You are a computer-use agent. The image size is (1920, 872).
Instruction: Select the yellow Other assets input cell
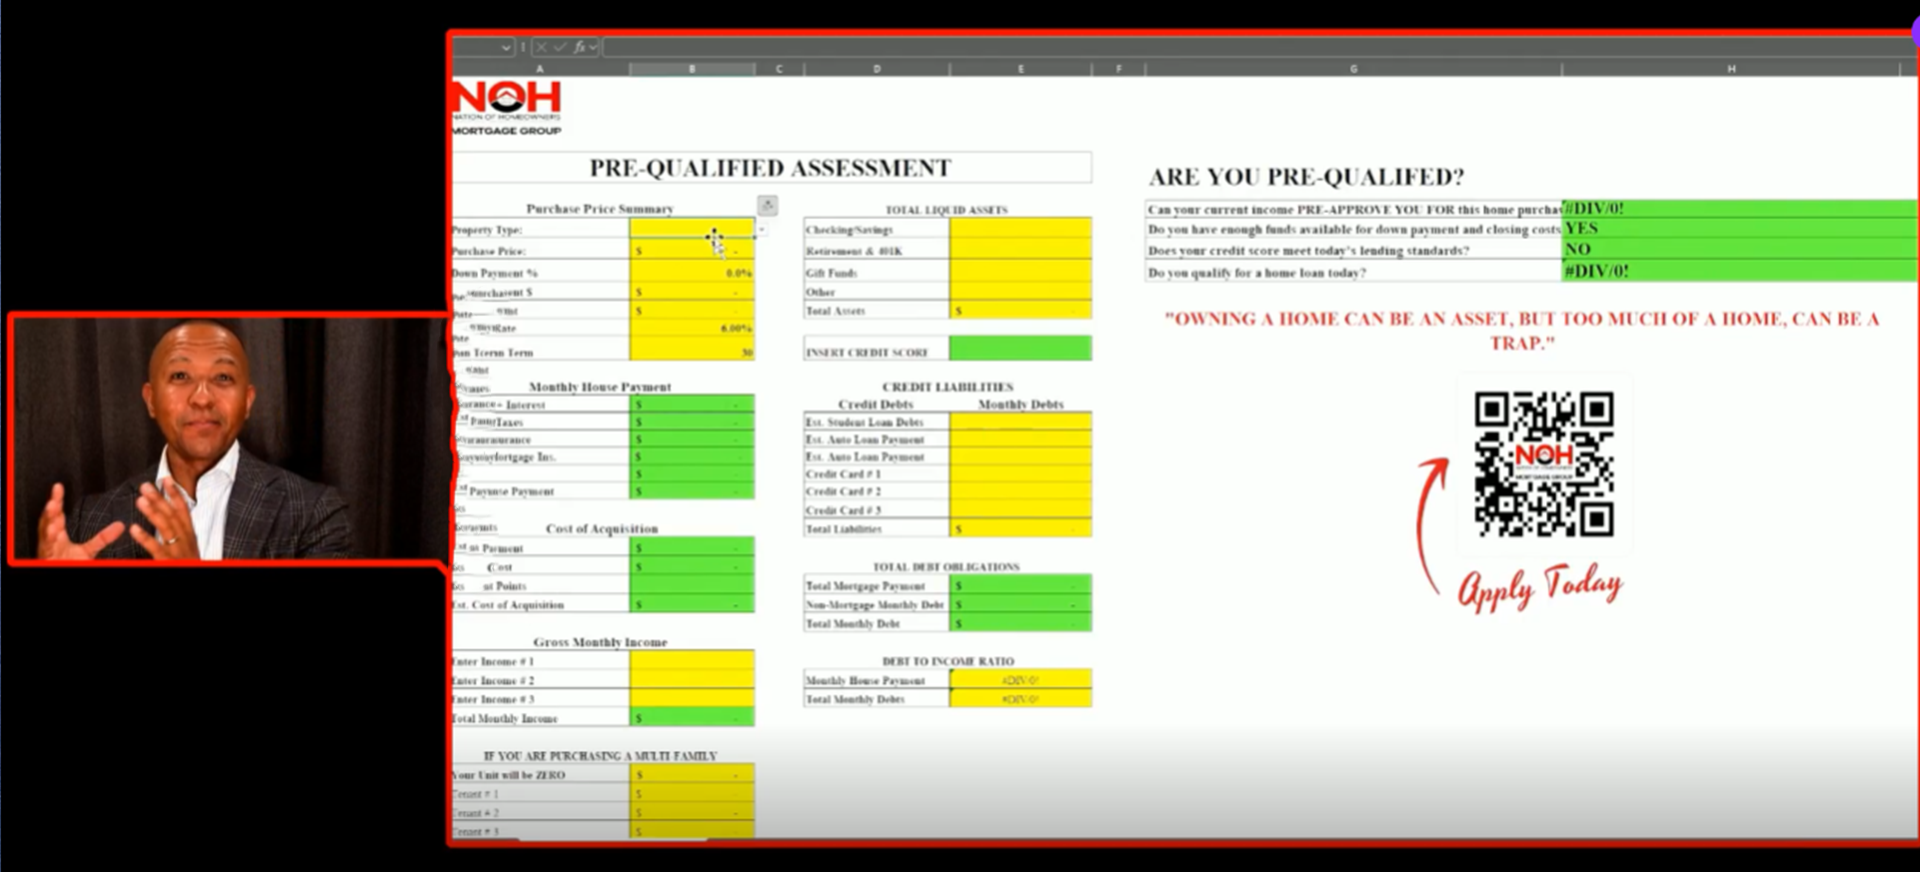pos(1021,292)
